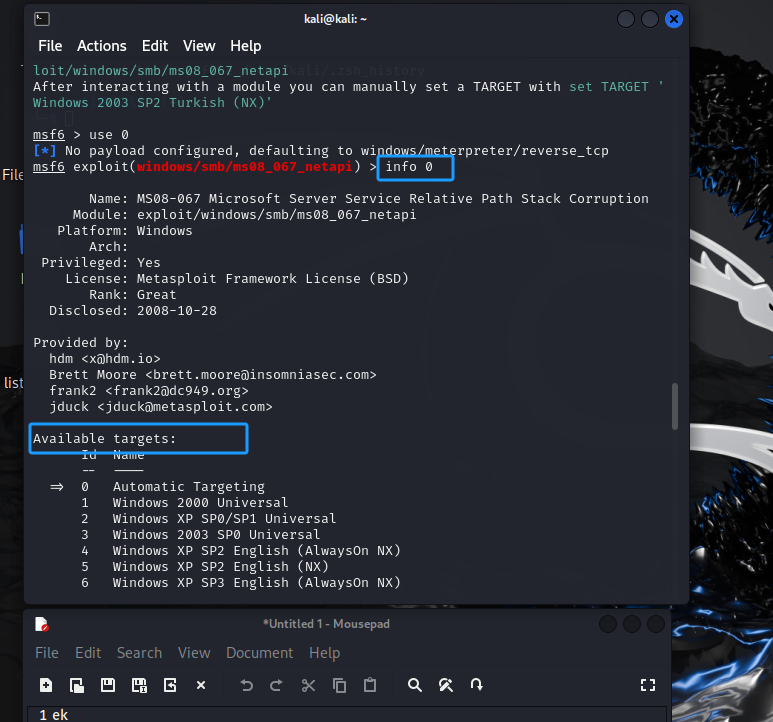
Task: Click the terminal icon in the kali window title bar
Action: (42, 19)
